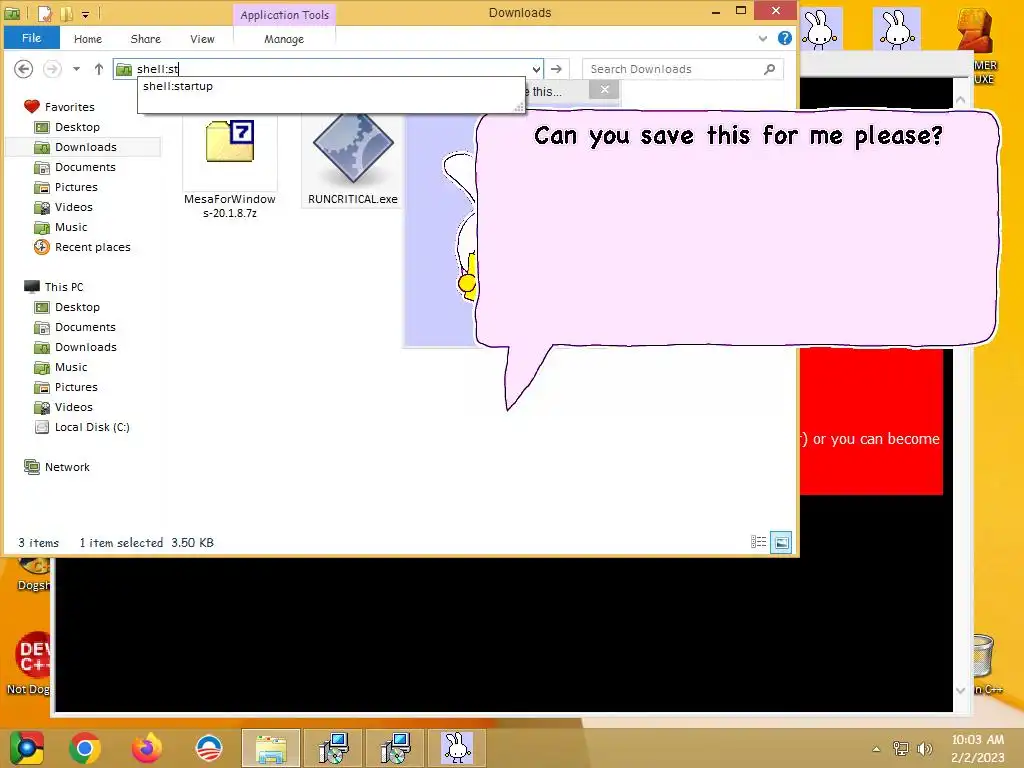This screenshot has width=1024, height=768.
Task: Select the Application Tools contextual tab
Action: tap(284, 14)
